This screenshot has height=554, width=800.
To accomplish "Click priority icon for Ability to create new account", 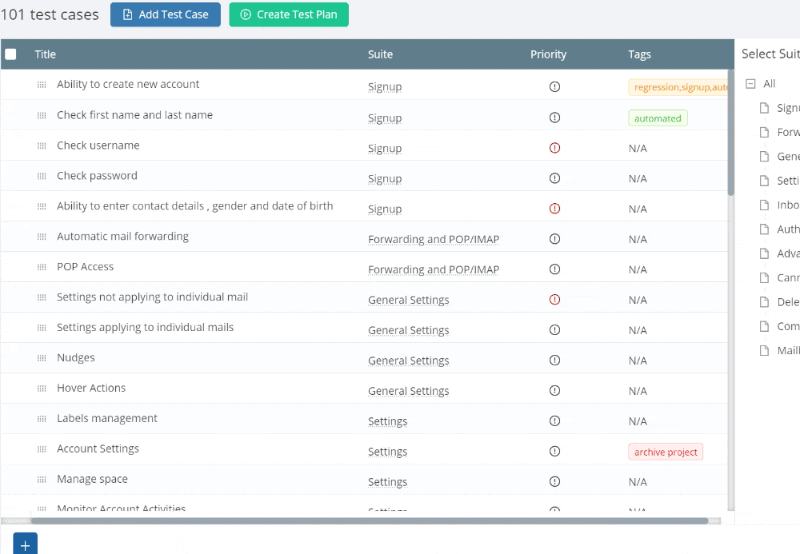I will [x=554, y=87].
